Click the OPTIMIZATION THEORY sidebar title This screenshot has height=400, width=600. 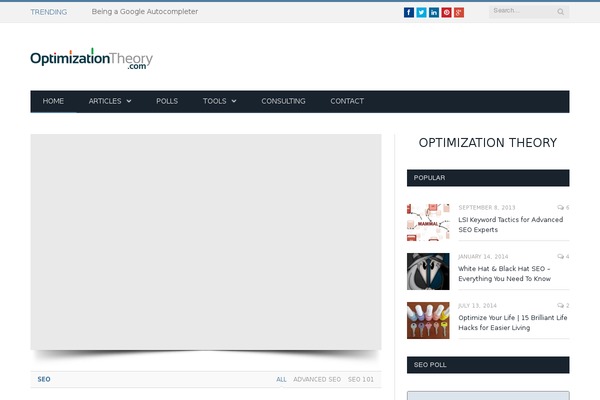[x=488, y=143]
